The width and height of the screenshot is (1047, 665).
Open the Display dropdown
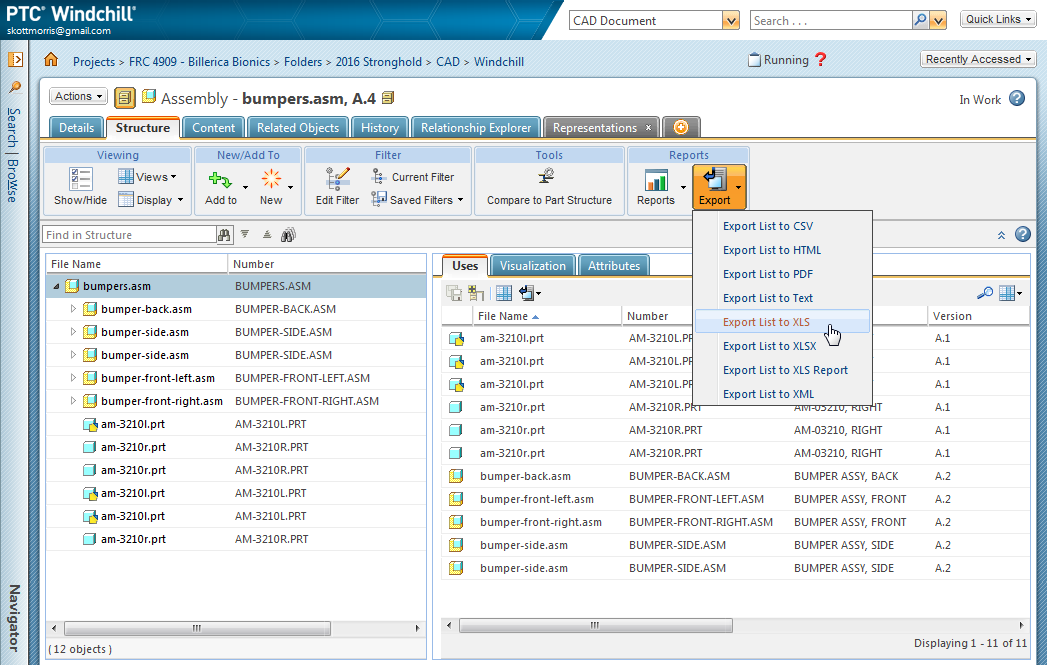151,200
